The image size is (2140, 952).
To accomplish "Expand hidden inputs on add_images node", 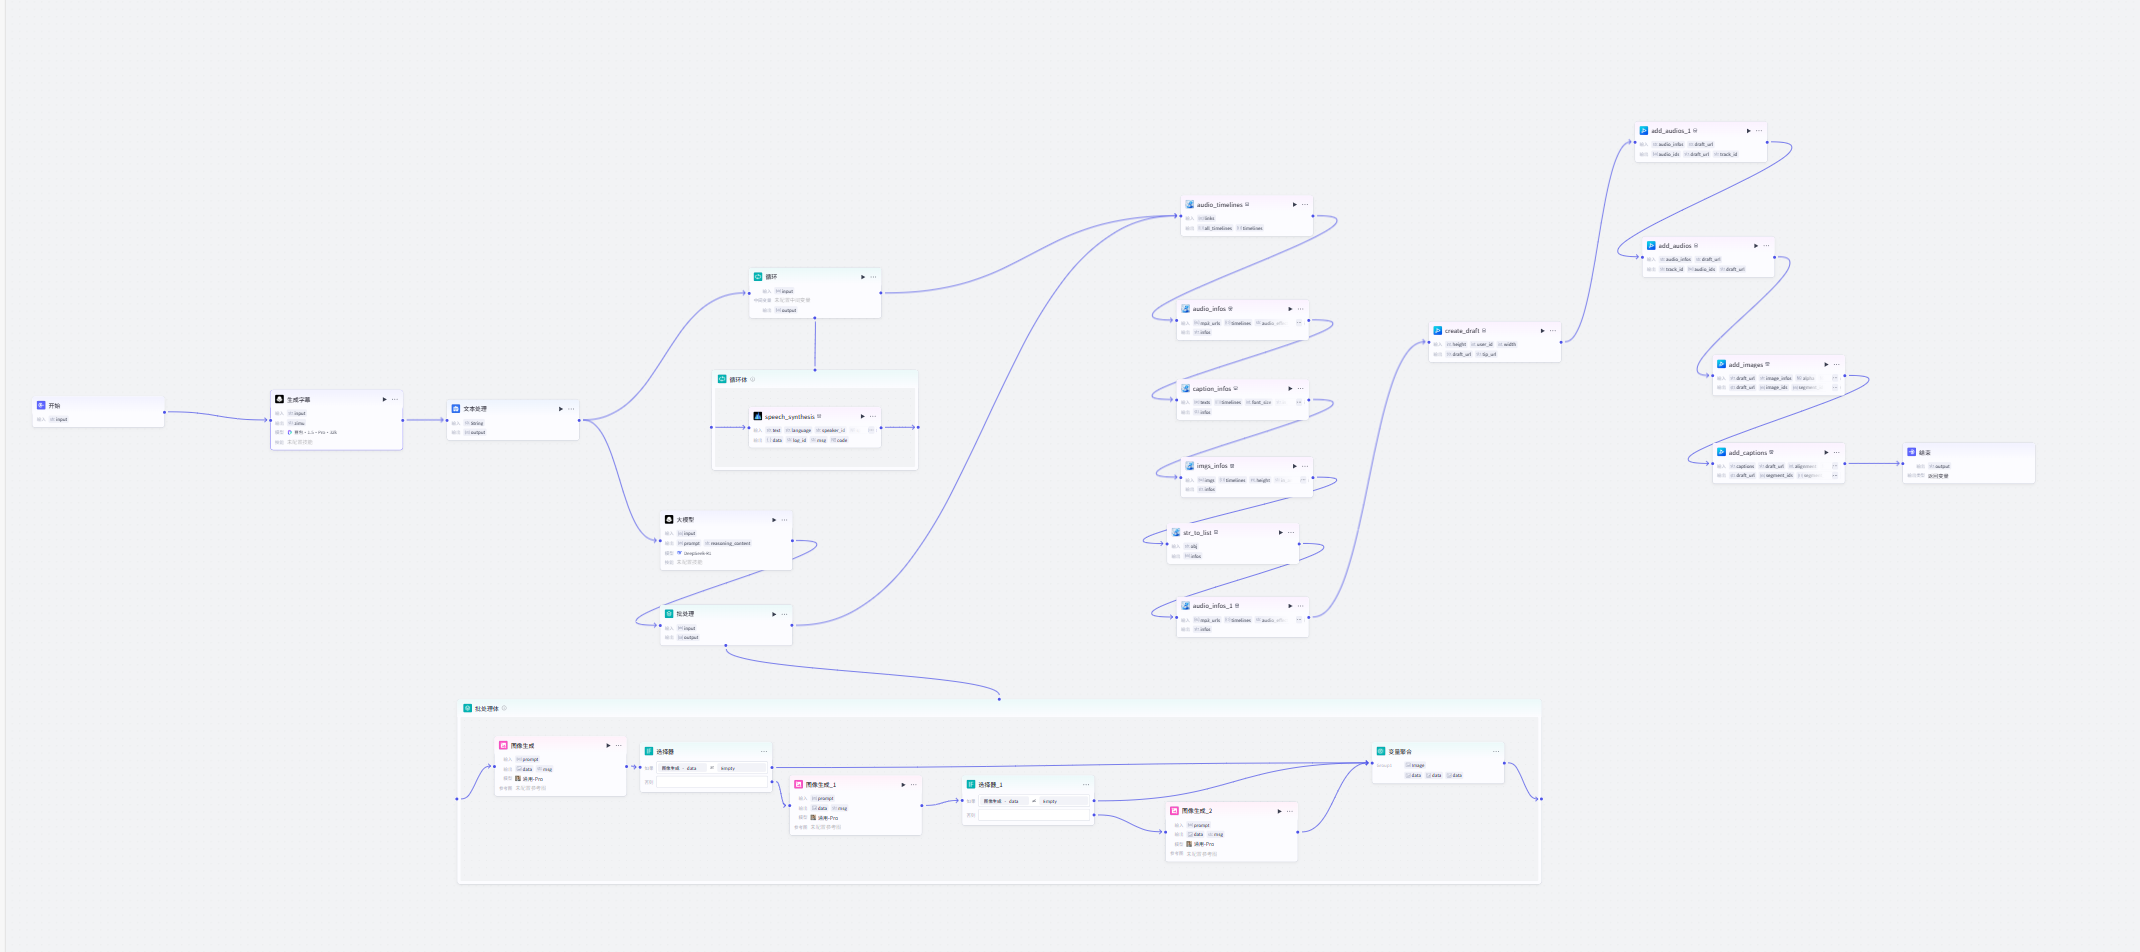I will pyautogui.click(x=1835, y=378).
